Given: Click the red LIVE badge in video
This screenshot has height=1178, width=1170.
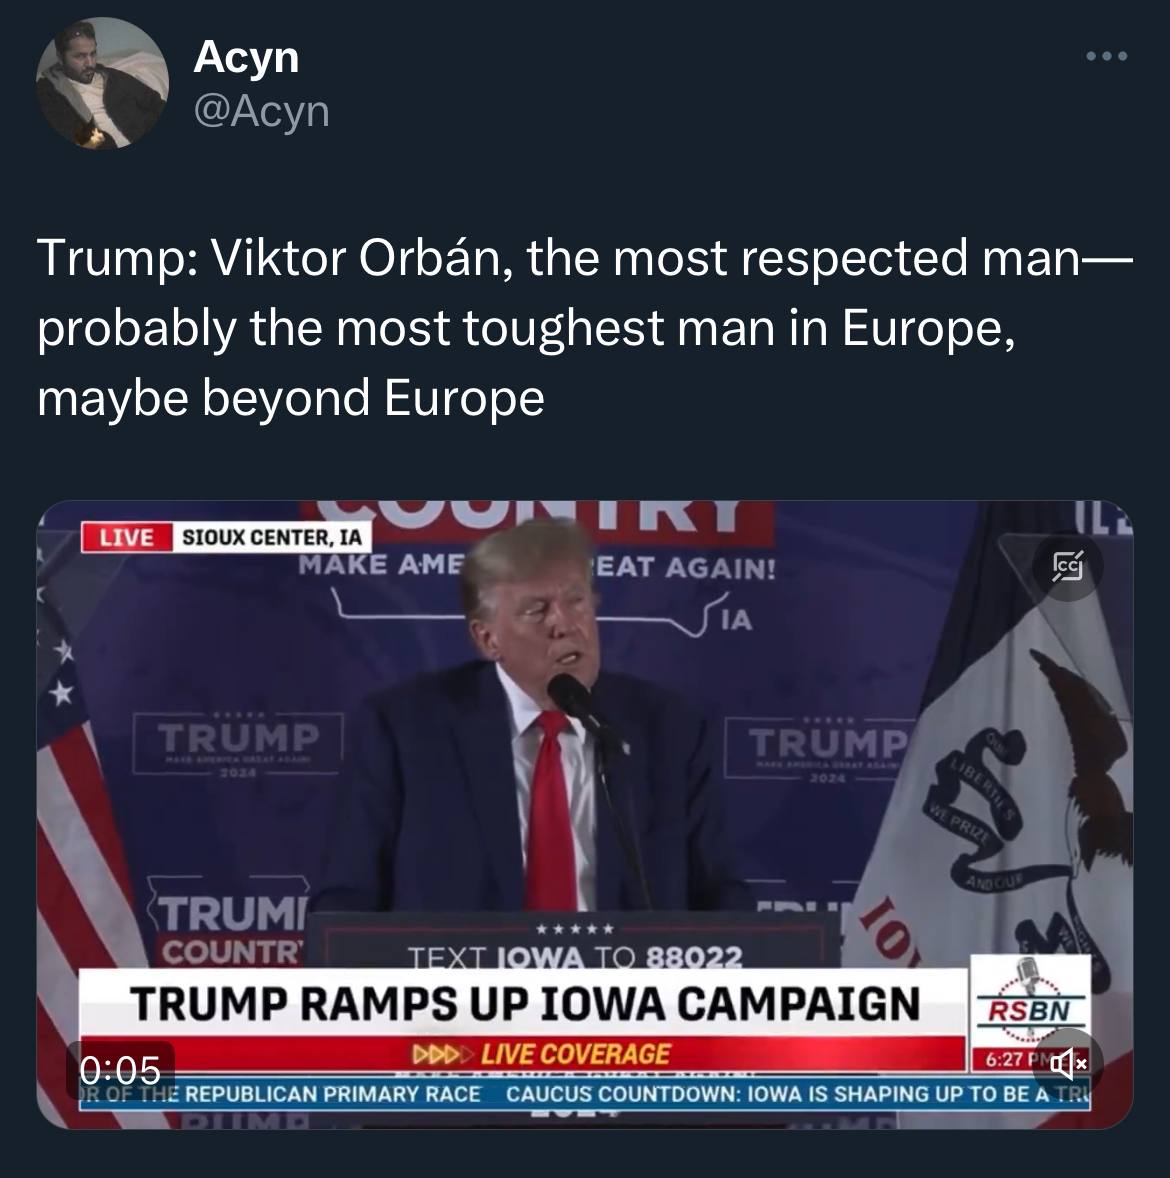Looking at the screenshot, I should [127, 537].
